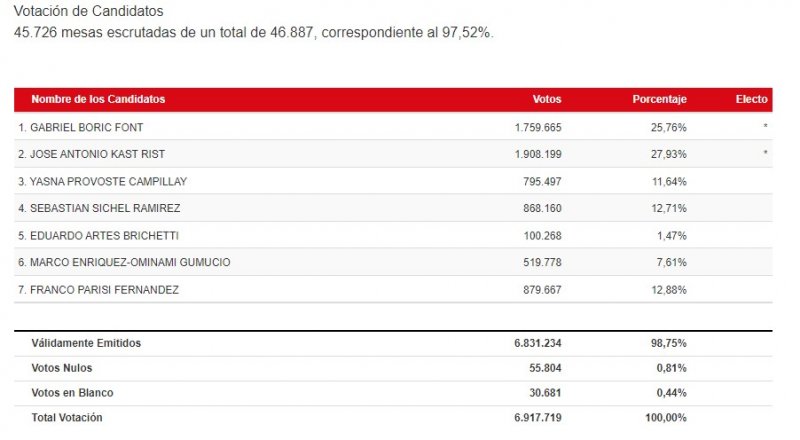Screen dimensions: 800x440
Task: Click the Total Votación label
Action: point(67,417)
